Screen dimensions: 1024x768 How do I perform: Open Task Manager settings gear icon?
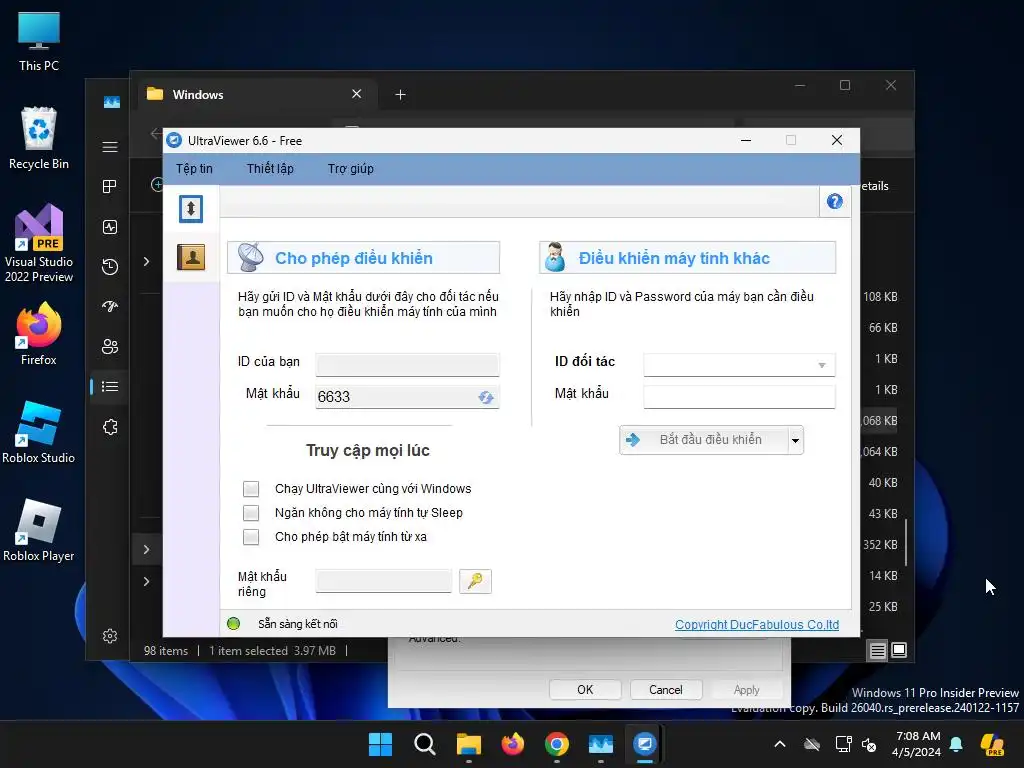[x=110, y=636]
